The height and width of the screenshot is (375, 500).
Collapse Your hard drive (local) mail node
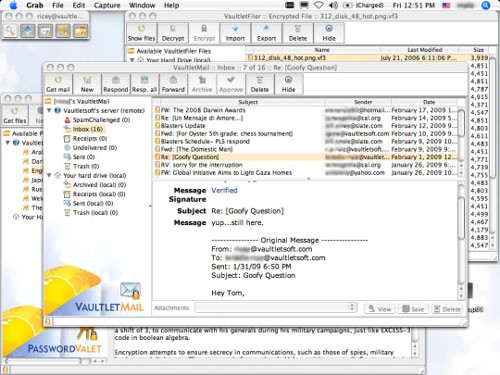tap(49, 175)
